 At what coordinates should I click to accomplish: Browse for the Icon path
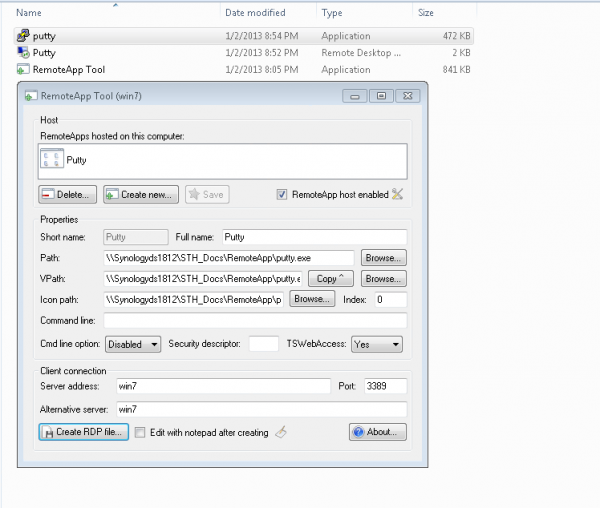[312, 299]
